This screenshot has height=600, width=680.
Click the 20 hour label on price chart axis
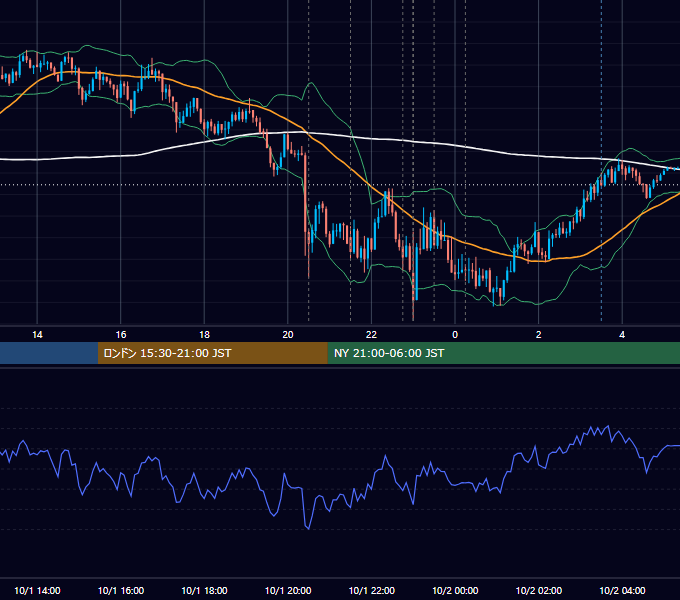288,335
